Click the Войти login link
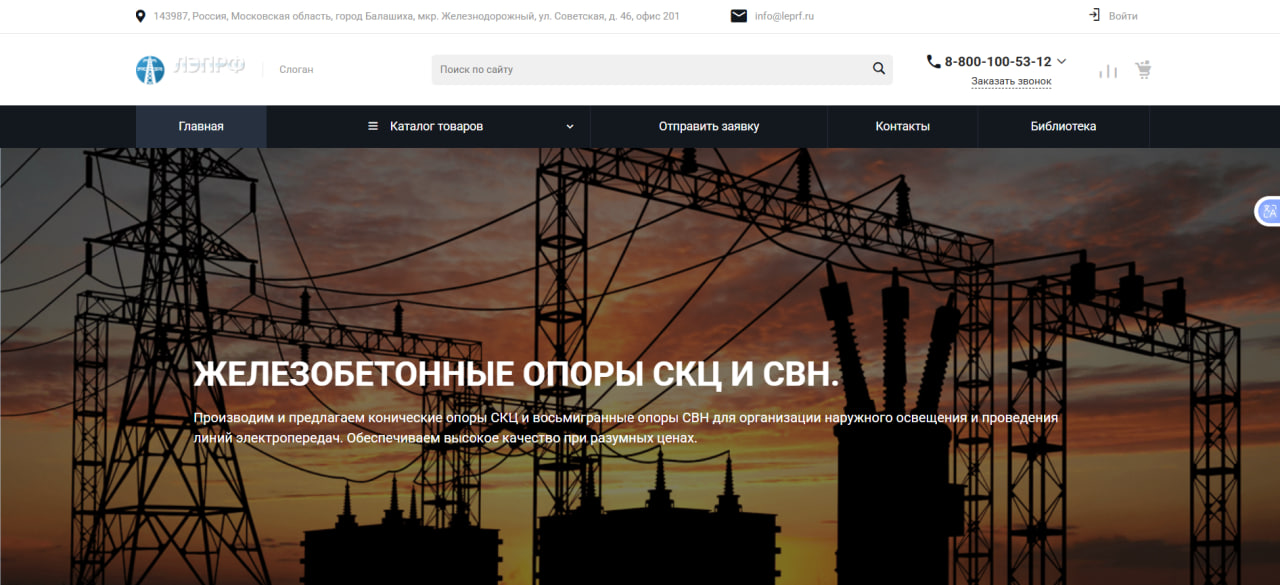Screen dimensions: 1280x585 [x=1123, y=16]
